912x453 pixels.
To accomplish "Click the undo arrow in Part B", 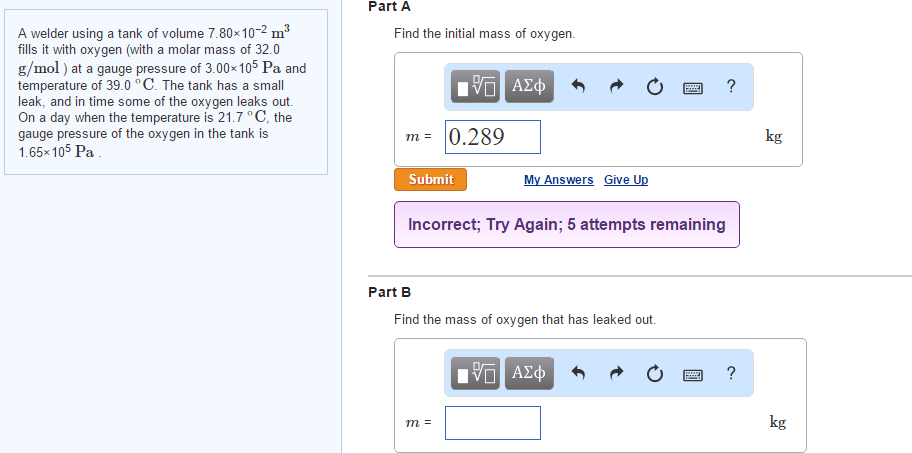I will point(578,373).
